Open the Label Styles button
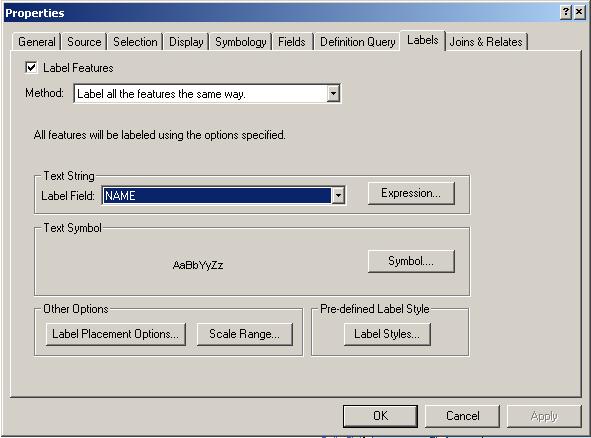Screen dimensions: 591x438 387,334
